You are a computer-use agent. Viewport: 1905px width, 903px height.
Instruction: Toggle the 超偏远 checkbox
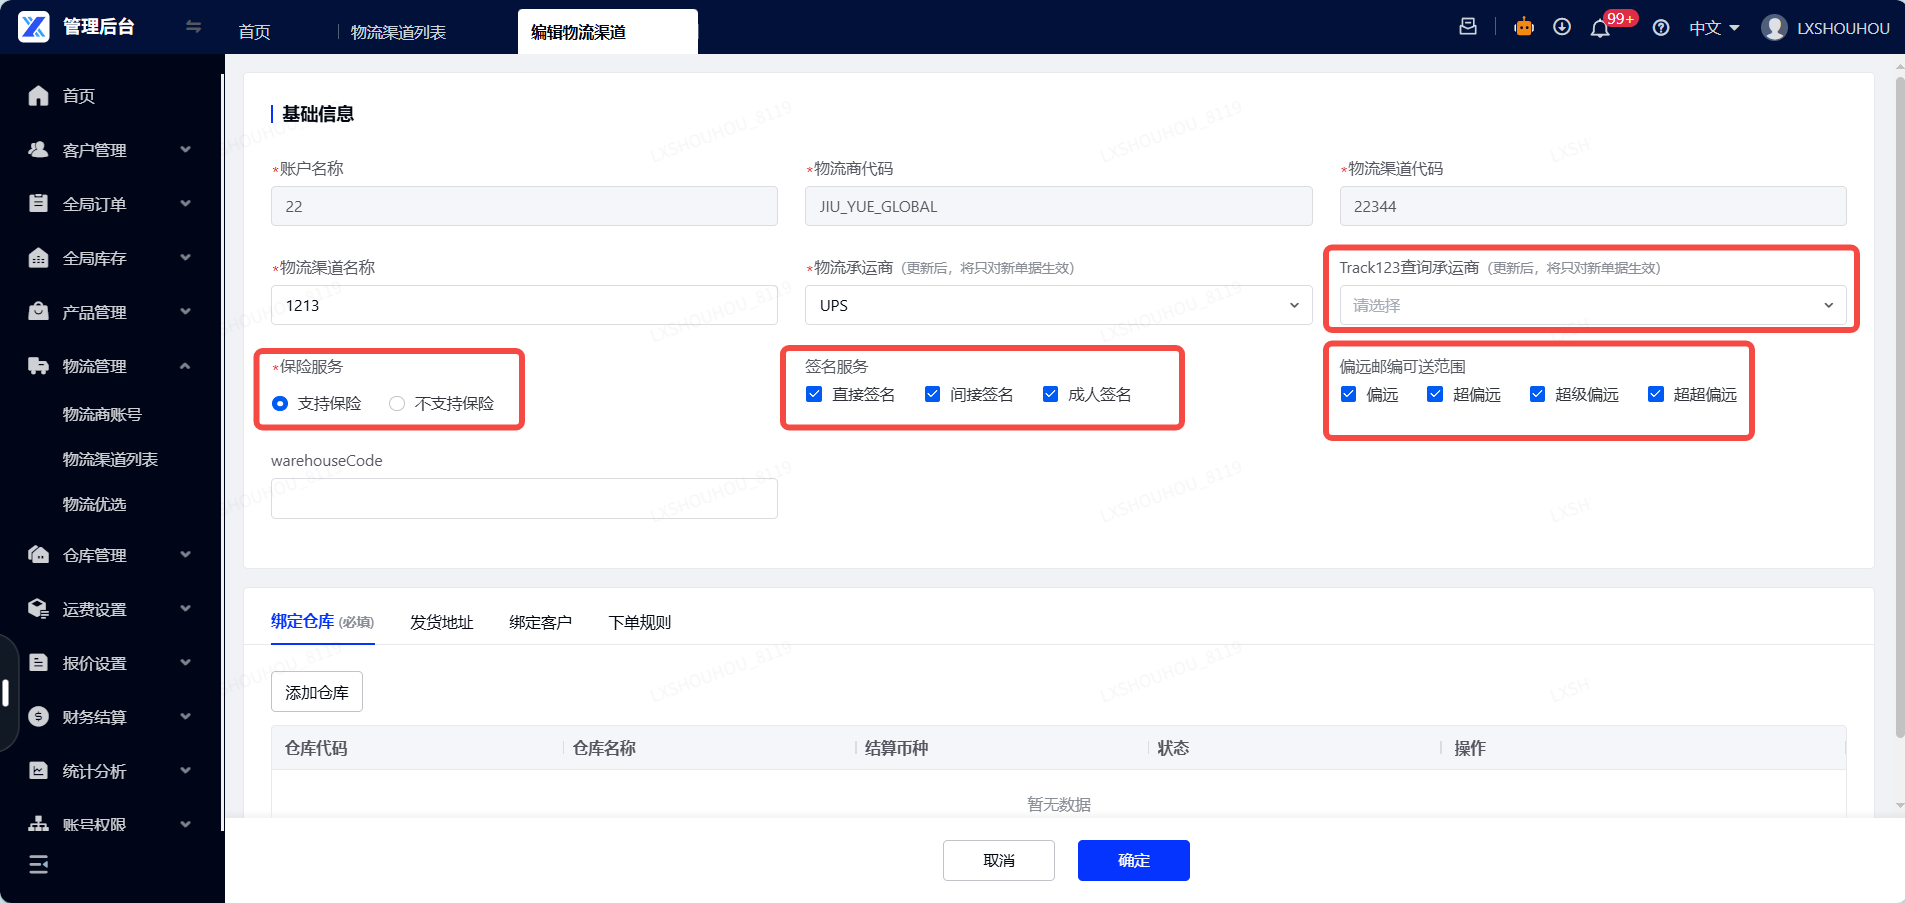[1435, 395]
